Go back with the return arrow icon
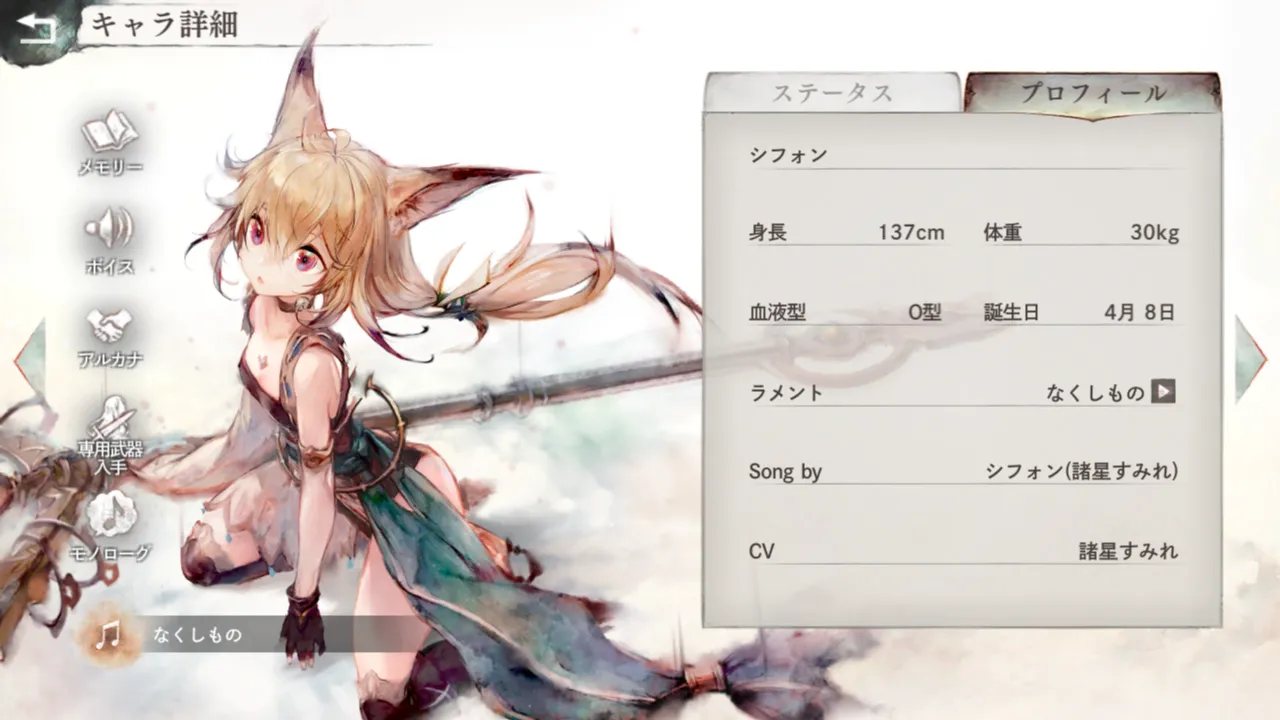Image resolution: width=1280 pixels, height=720 pixels. pos(37,28)
